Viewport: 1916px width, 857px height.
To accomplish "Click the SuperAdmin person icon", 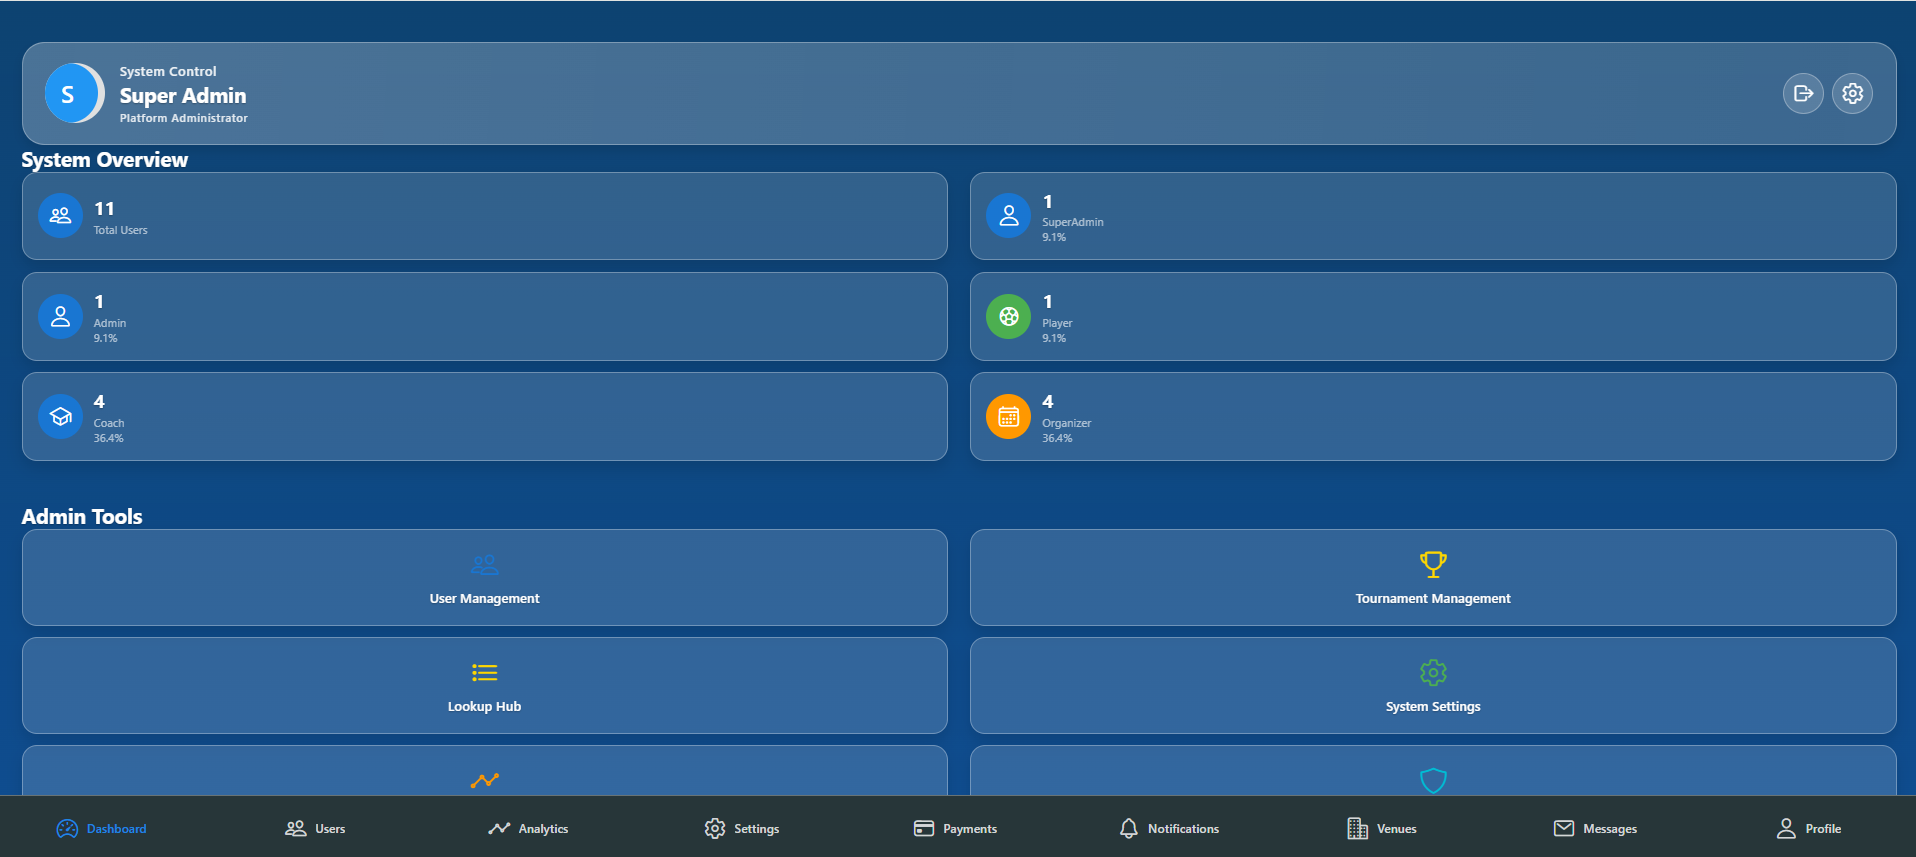I will 1008,215.
